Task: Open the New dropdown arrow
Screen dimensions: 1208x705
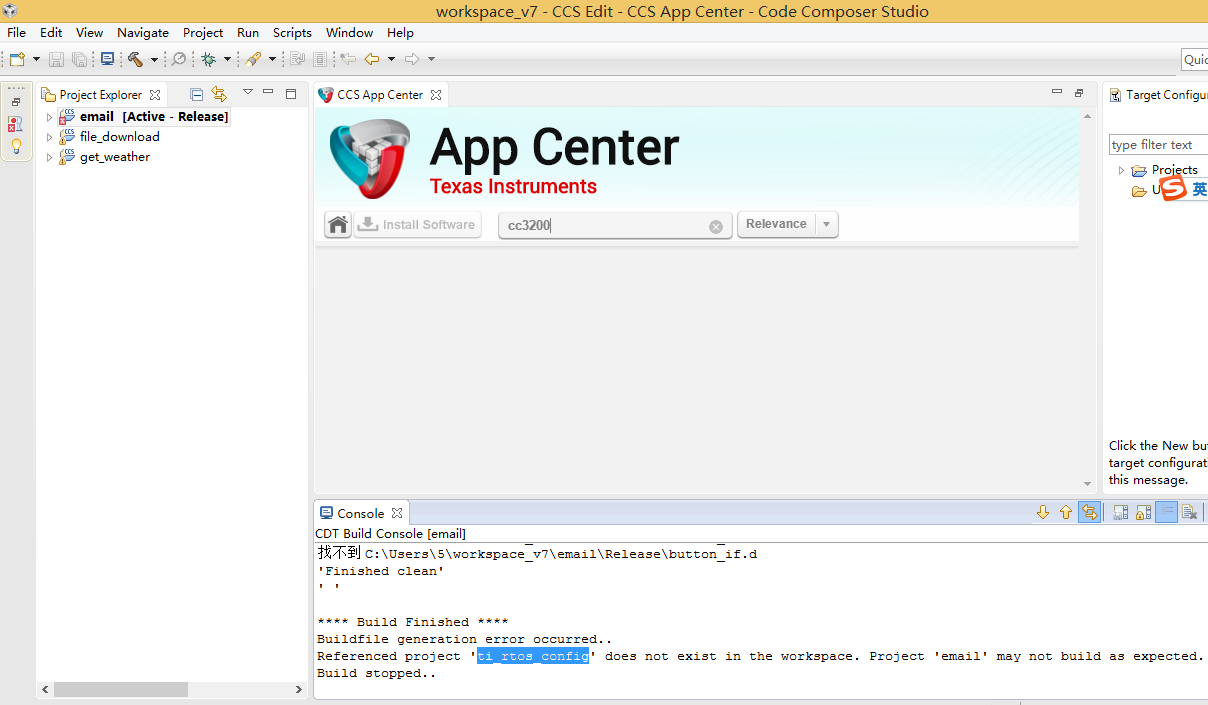Action: (36, 60)
